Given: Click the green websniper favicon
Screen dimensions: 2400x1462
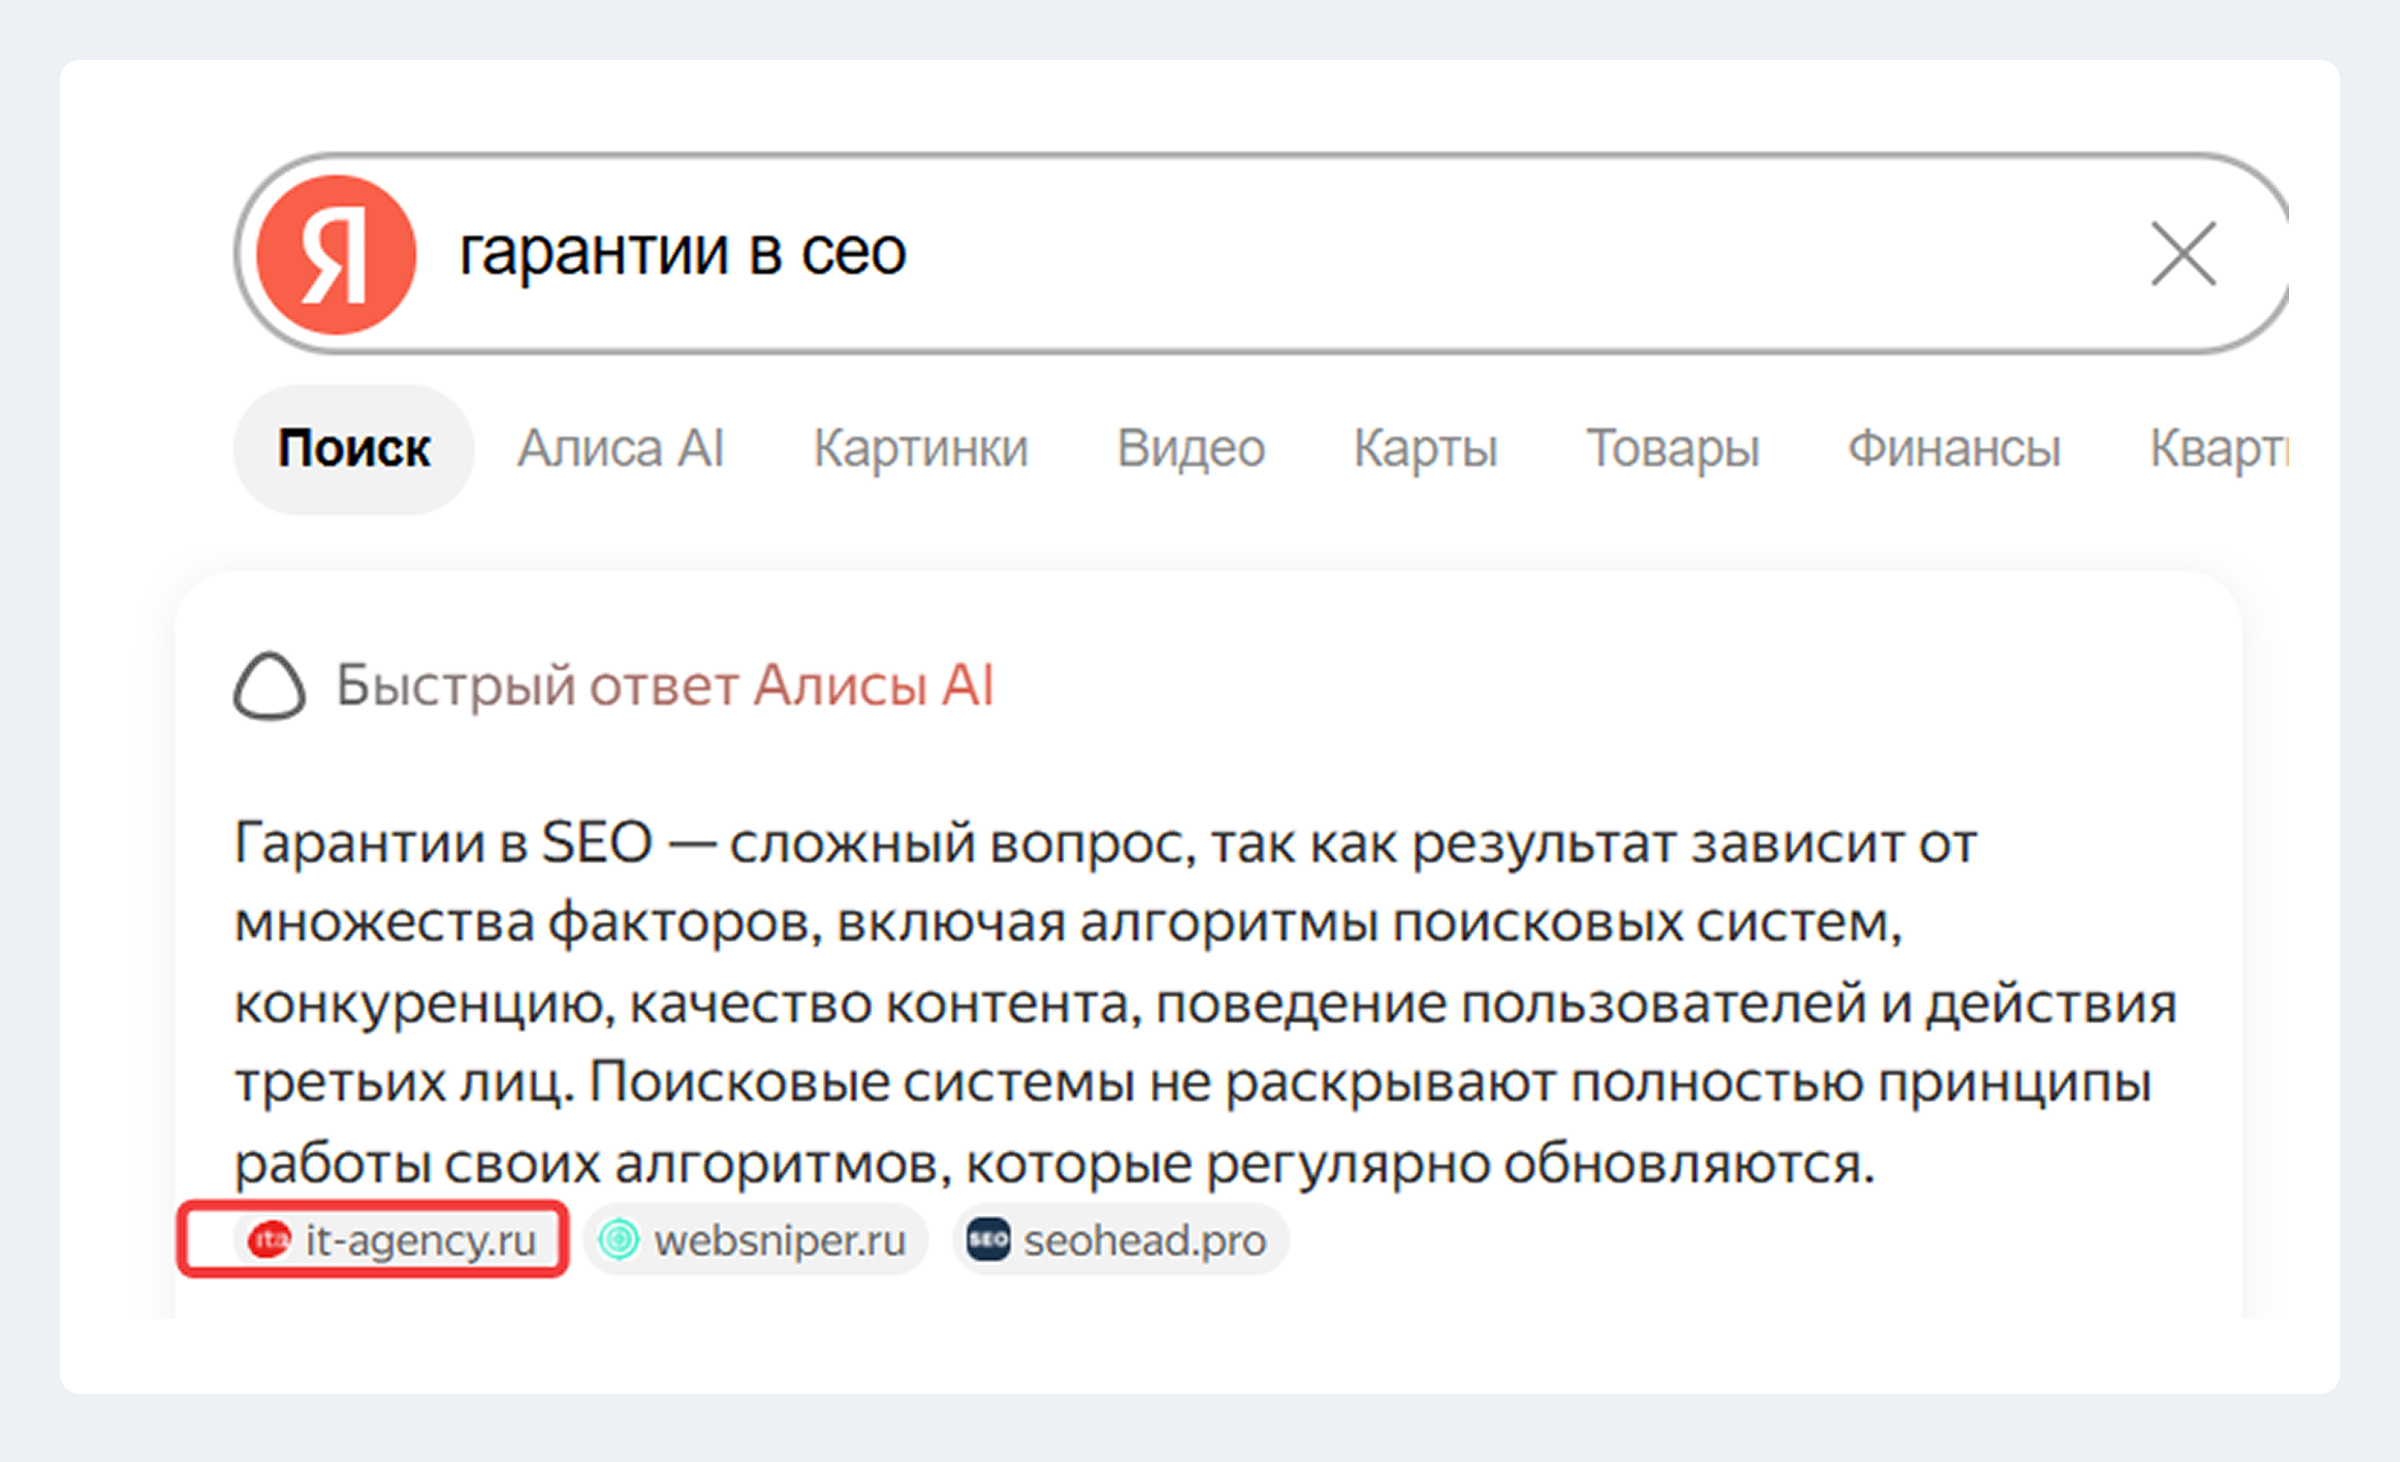Looking at the screenshot, I should click(x=618, y=1240).
